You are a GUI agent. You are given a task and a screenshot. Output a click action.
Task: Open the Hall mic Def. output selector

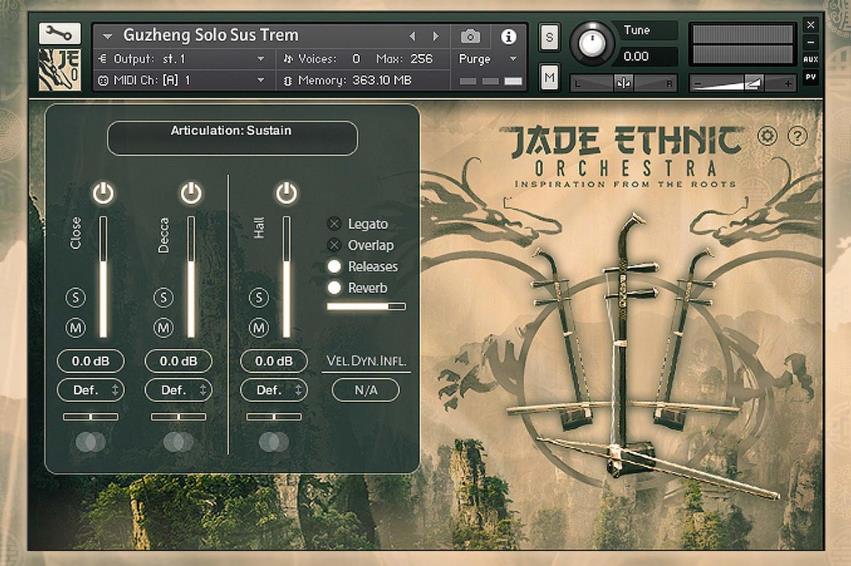(x=274, y=390)
